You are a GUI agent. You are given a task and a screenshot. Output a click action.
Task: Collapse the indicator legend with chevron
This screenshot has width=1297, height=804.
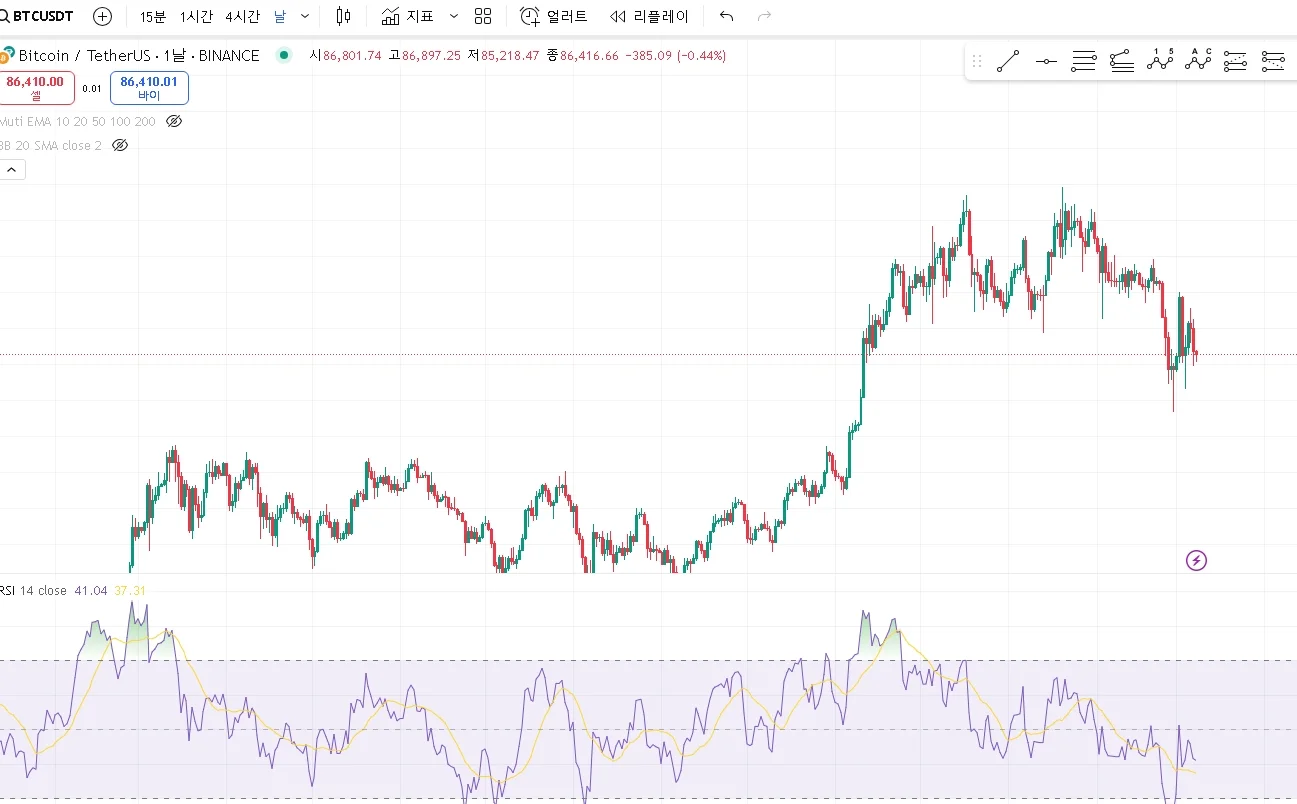12,170
